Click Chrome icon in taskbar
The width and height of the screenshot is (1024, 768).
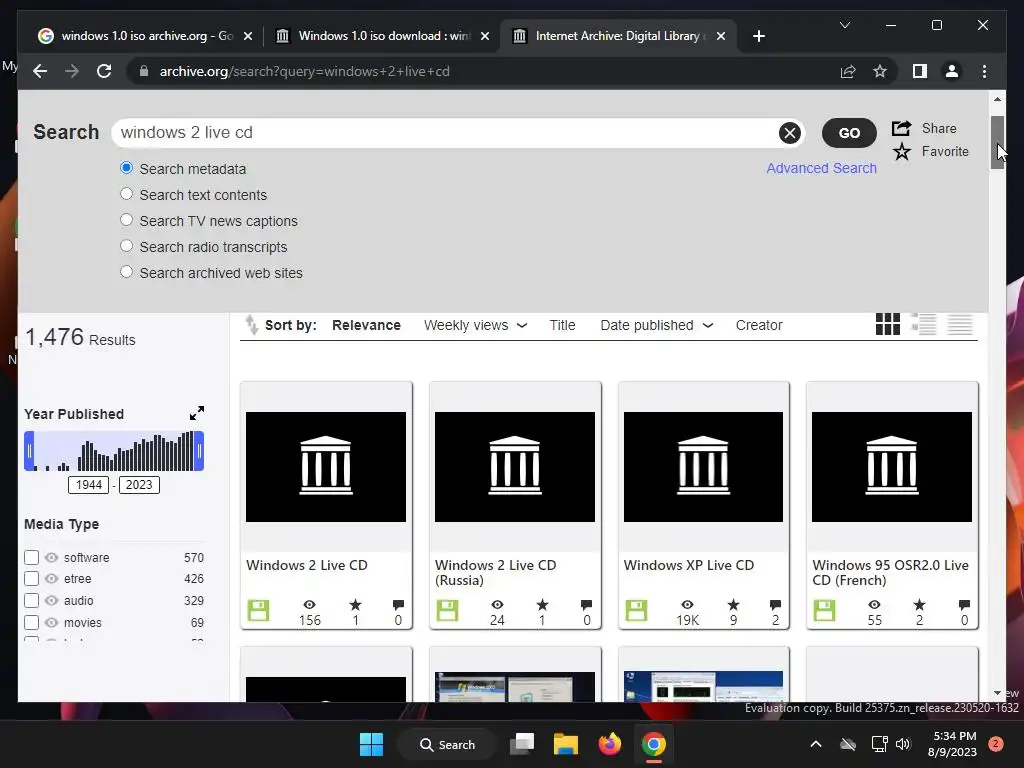653,744
